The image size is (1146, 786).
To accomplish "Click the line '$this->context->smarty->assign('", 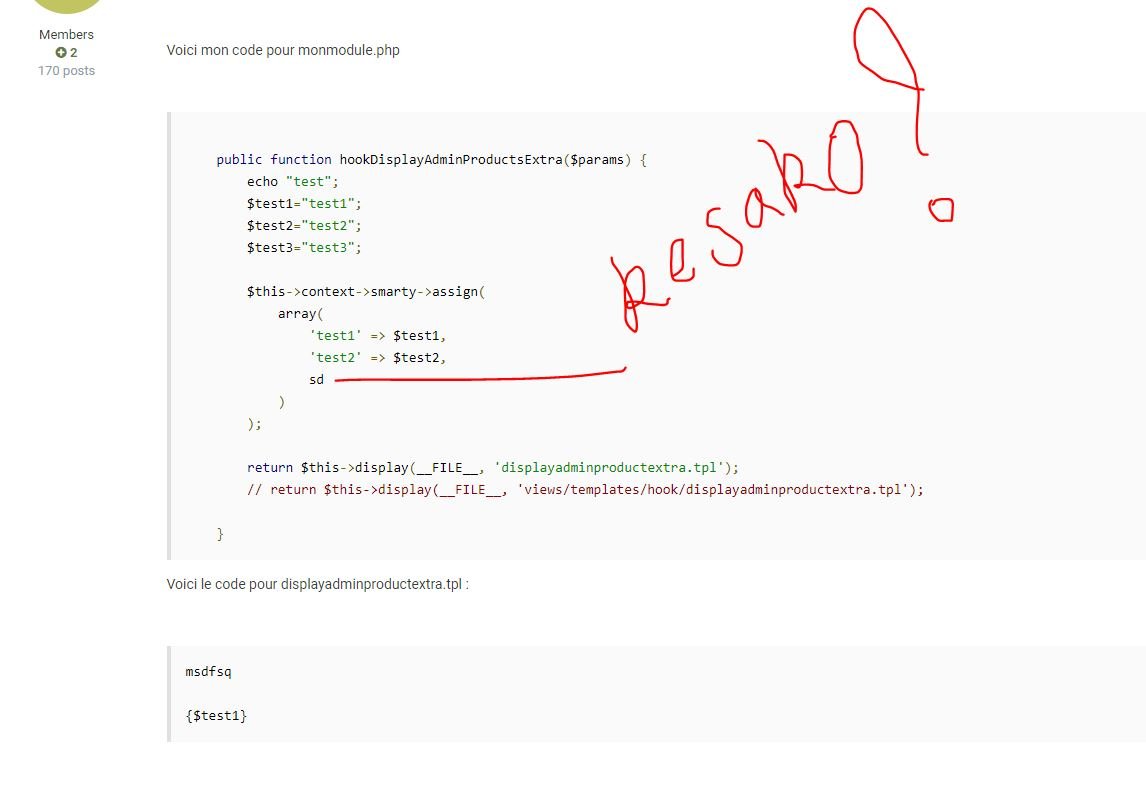I will 365,291.
